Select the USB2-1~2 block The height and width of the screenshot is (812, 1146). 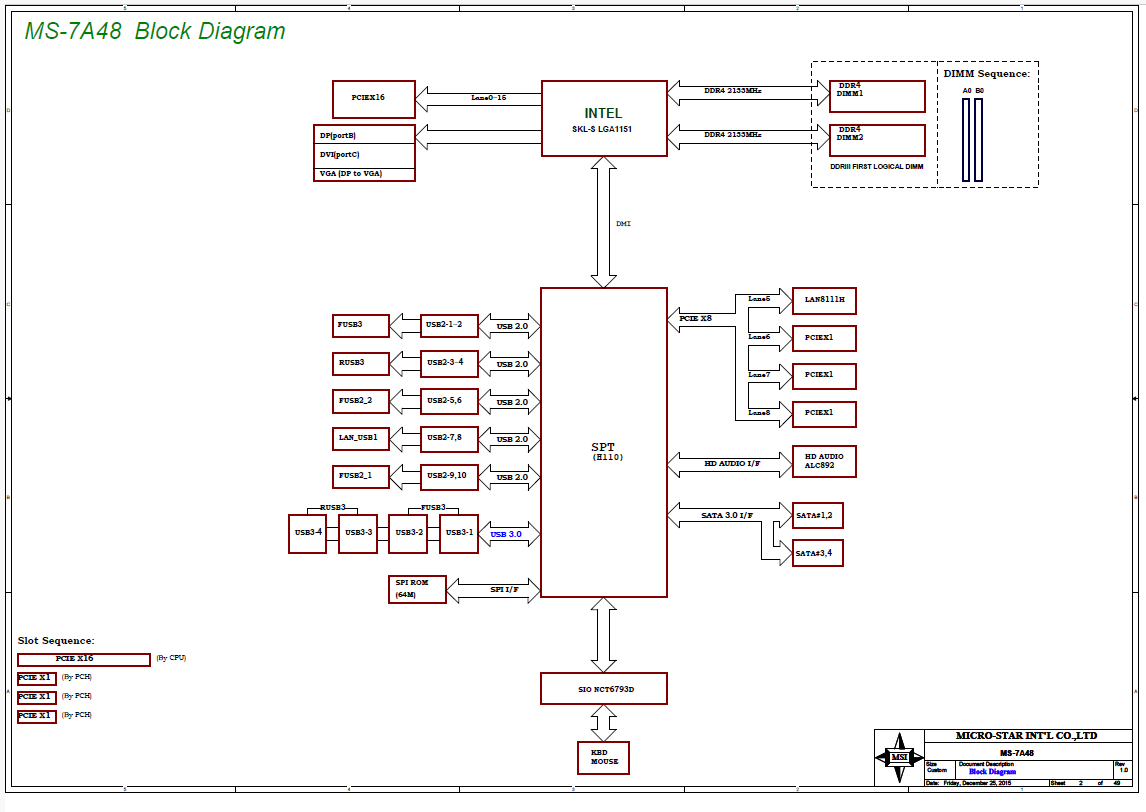[449, 325]
